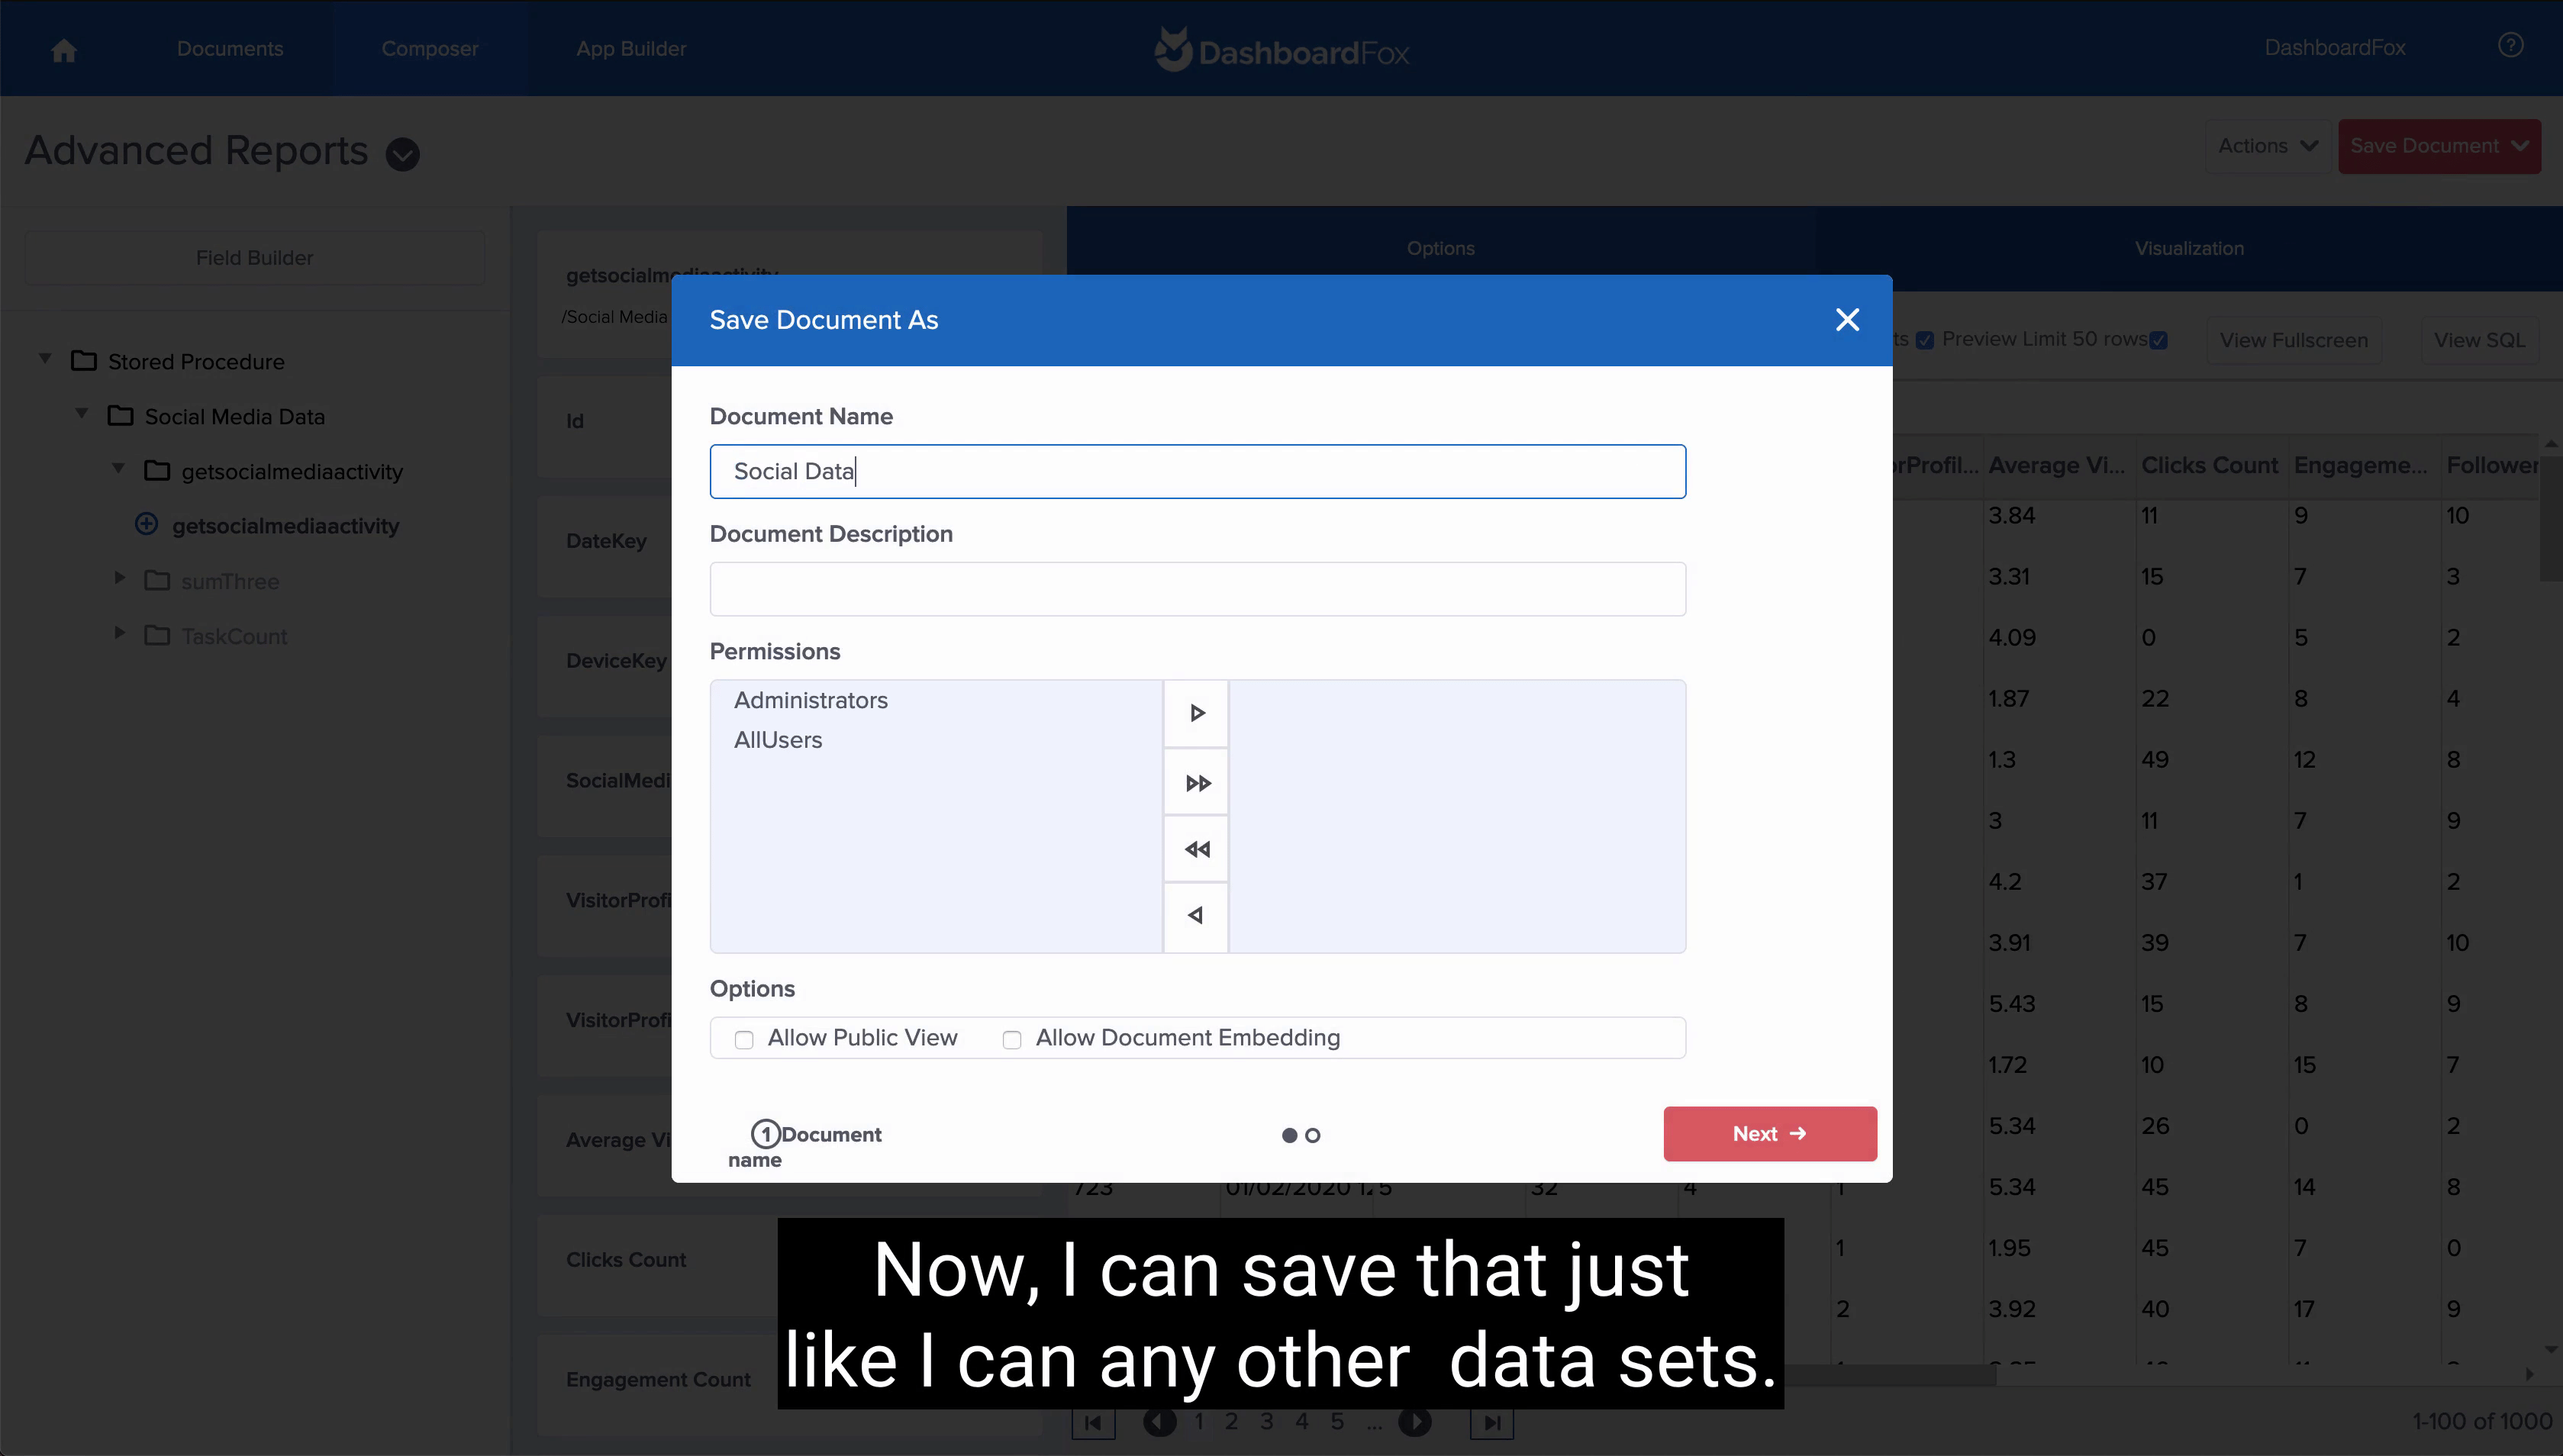Select Administrators in the permissions list
Screen dimensions: 2563x1456
click(811, 700)
